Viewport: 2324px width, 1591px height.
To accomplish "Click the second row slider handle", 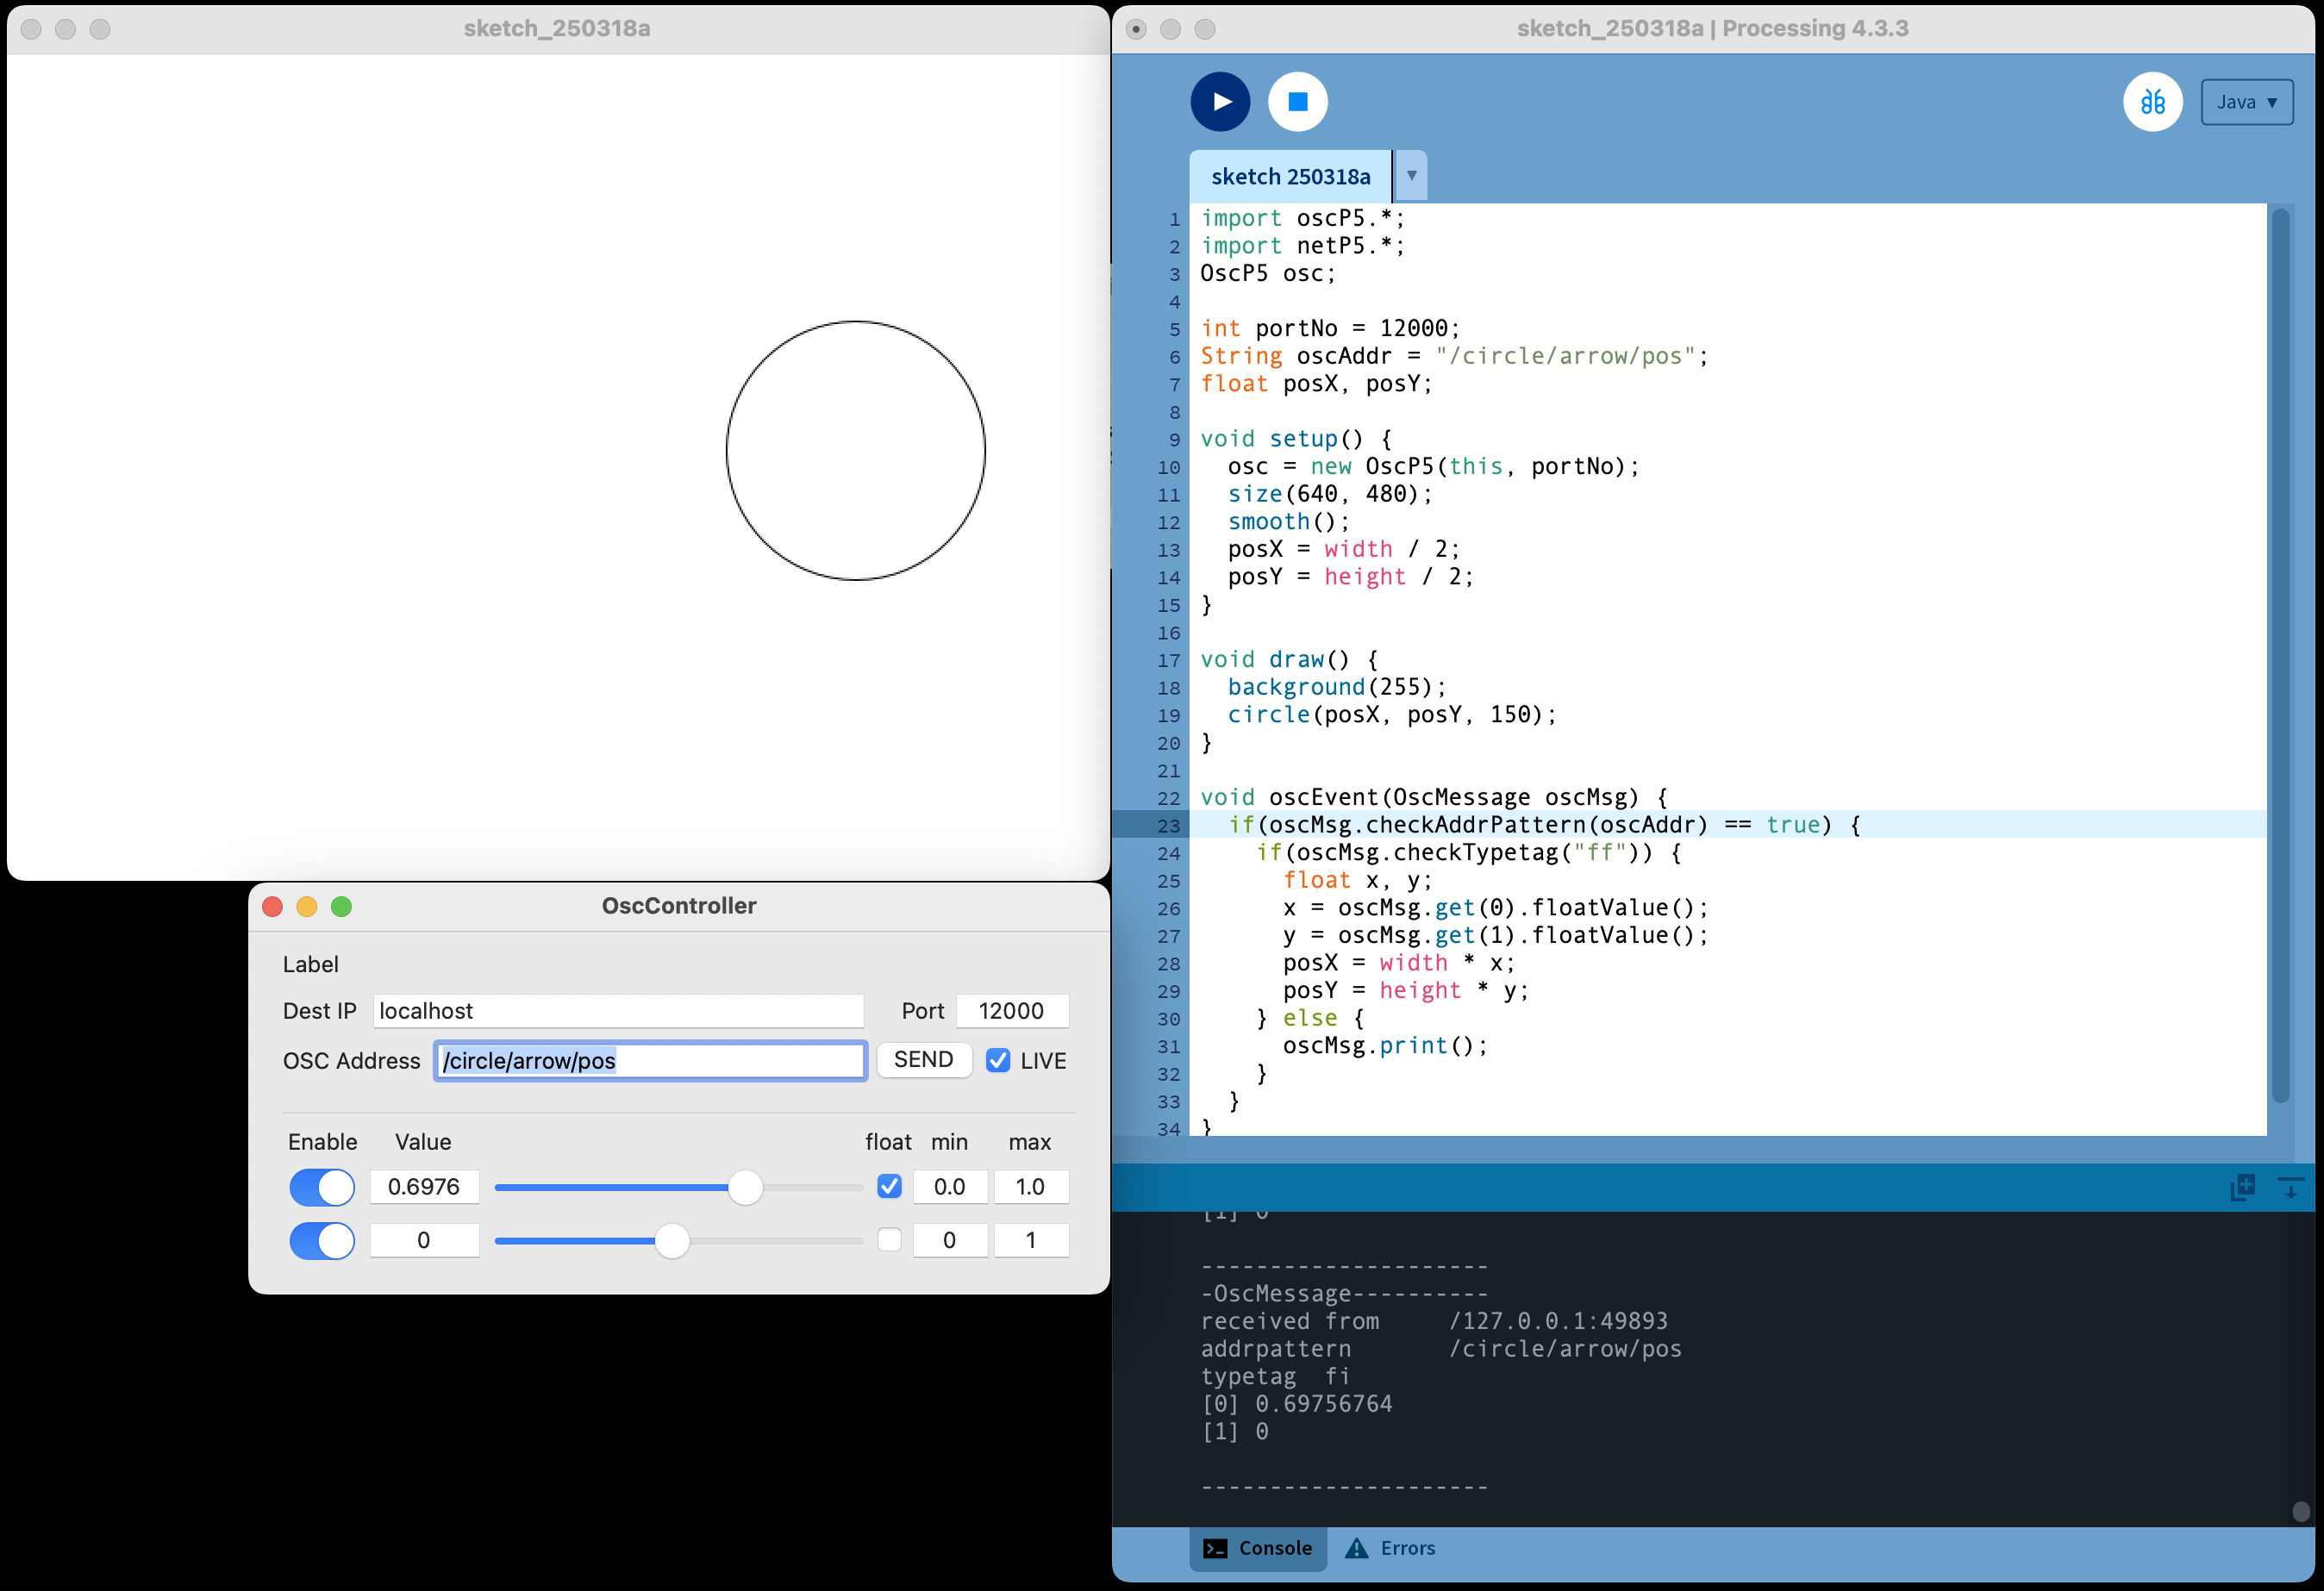I will 672,1241.
